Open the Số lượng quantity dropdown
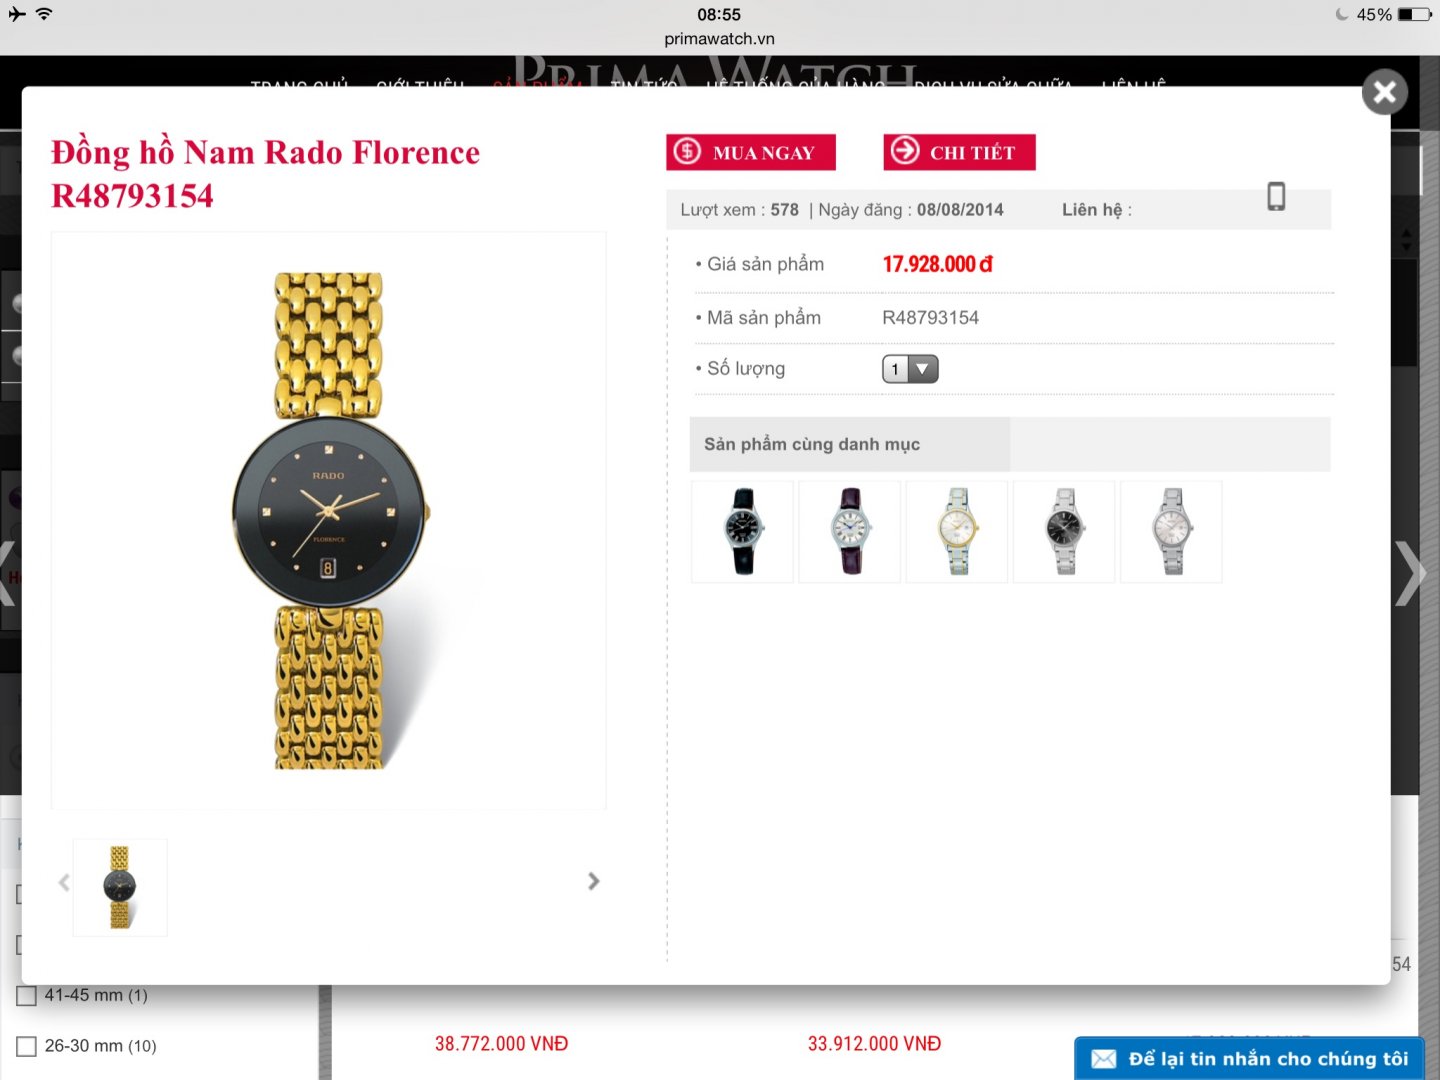The image size is (1440, 1080). 910,369
